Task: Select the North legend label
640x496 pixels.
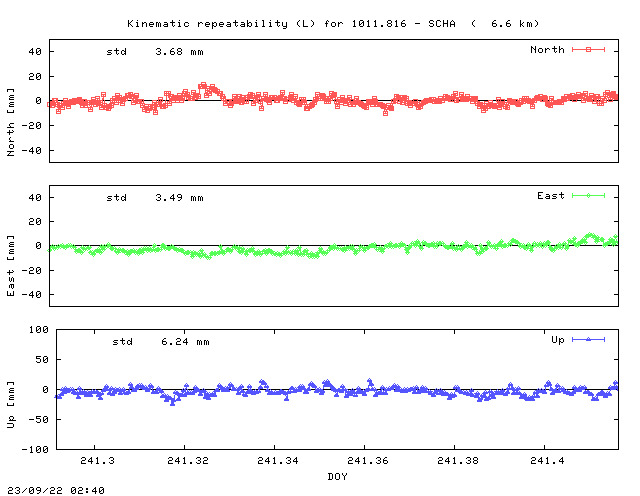Action: 547,50
